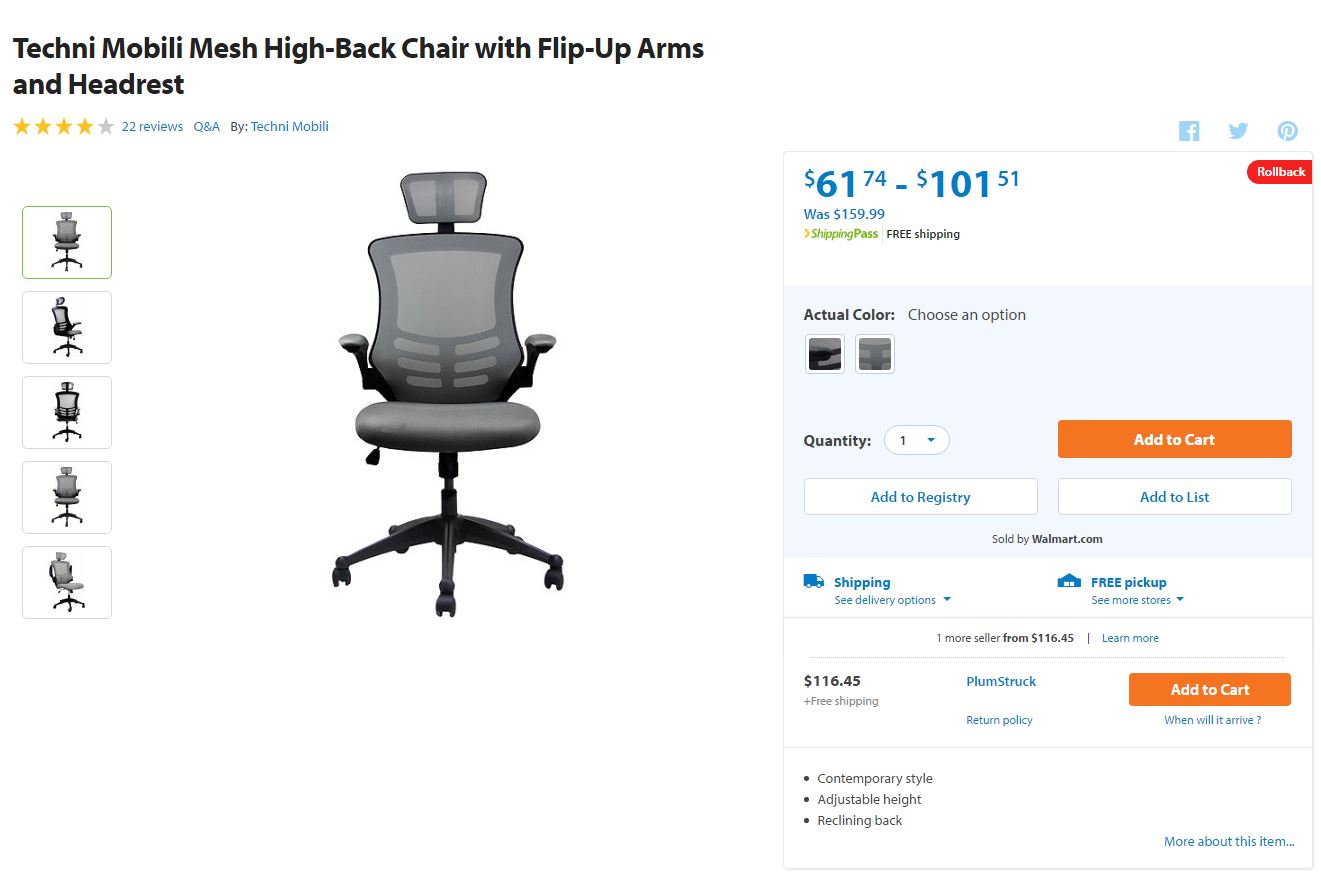This screenshot has height=878, width=1321.
Task: Share the product on Facebook
Action: (x=1188, y=131)
